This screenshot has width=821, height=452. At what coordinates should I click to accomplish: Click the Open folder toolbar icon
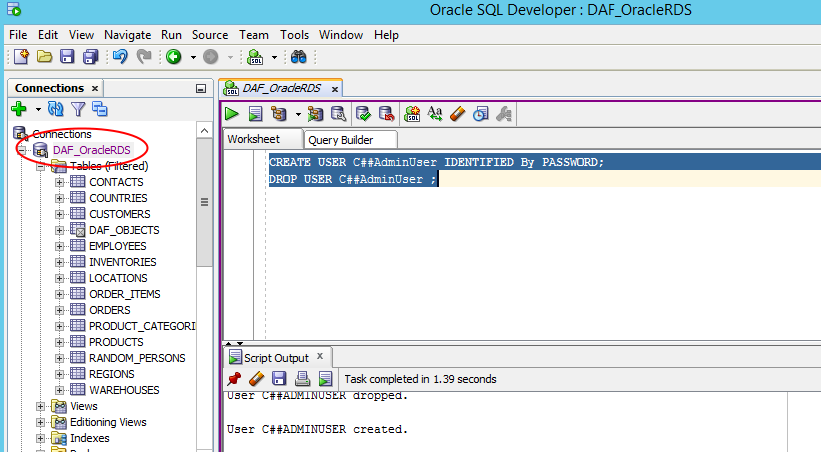[x=45, y=57]
